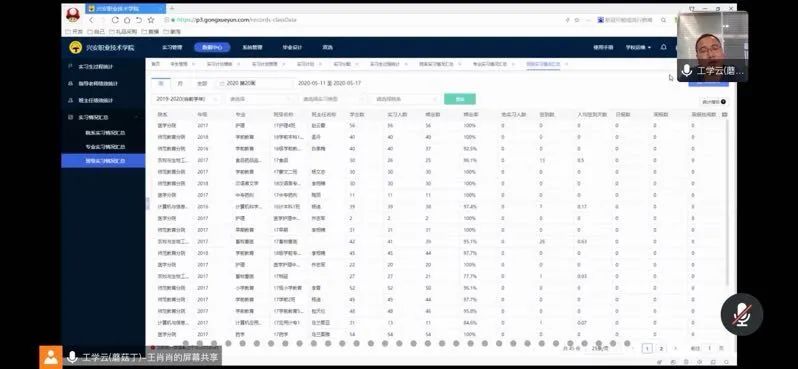The height and width of the screenshot is (369, 798).
Task: Open the notification bell in the header
Action: pyautogui.click(x=664, y=47)
